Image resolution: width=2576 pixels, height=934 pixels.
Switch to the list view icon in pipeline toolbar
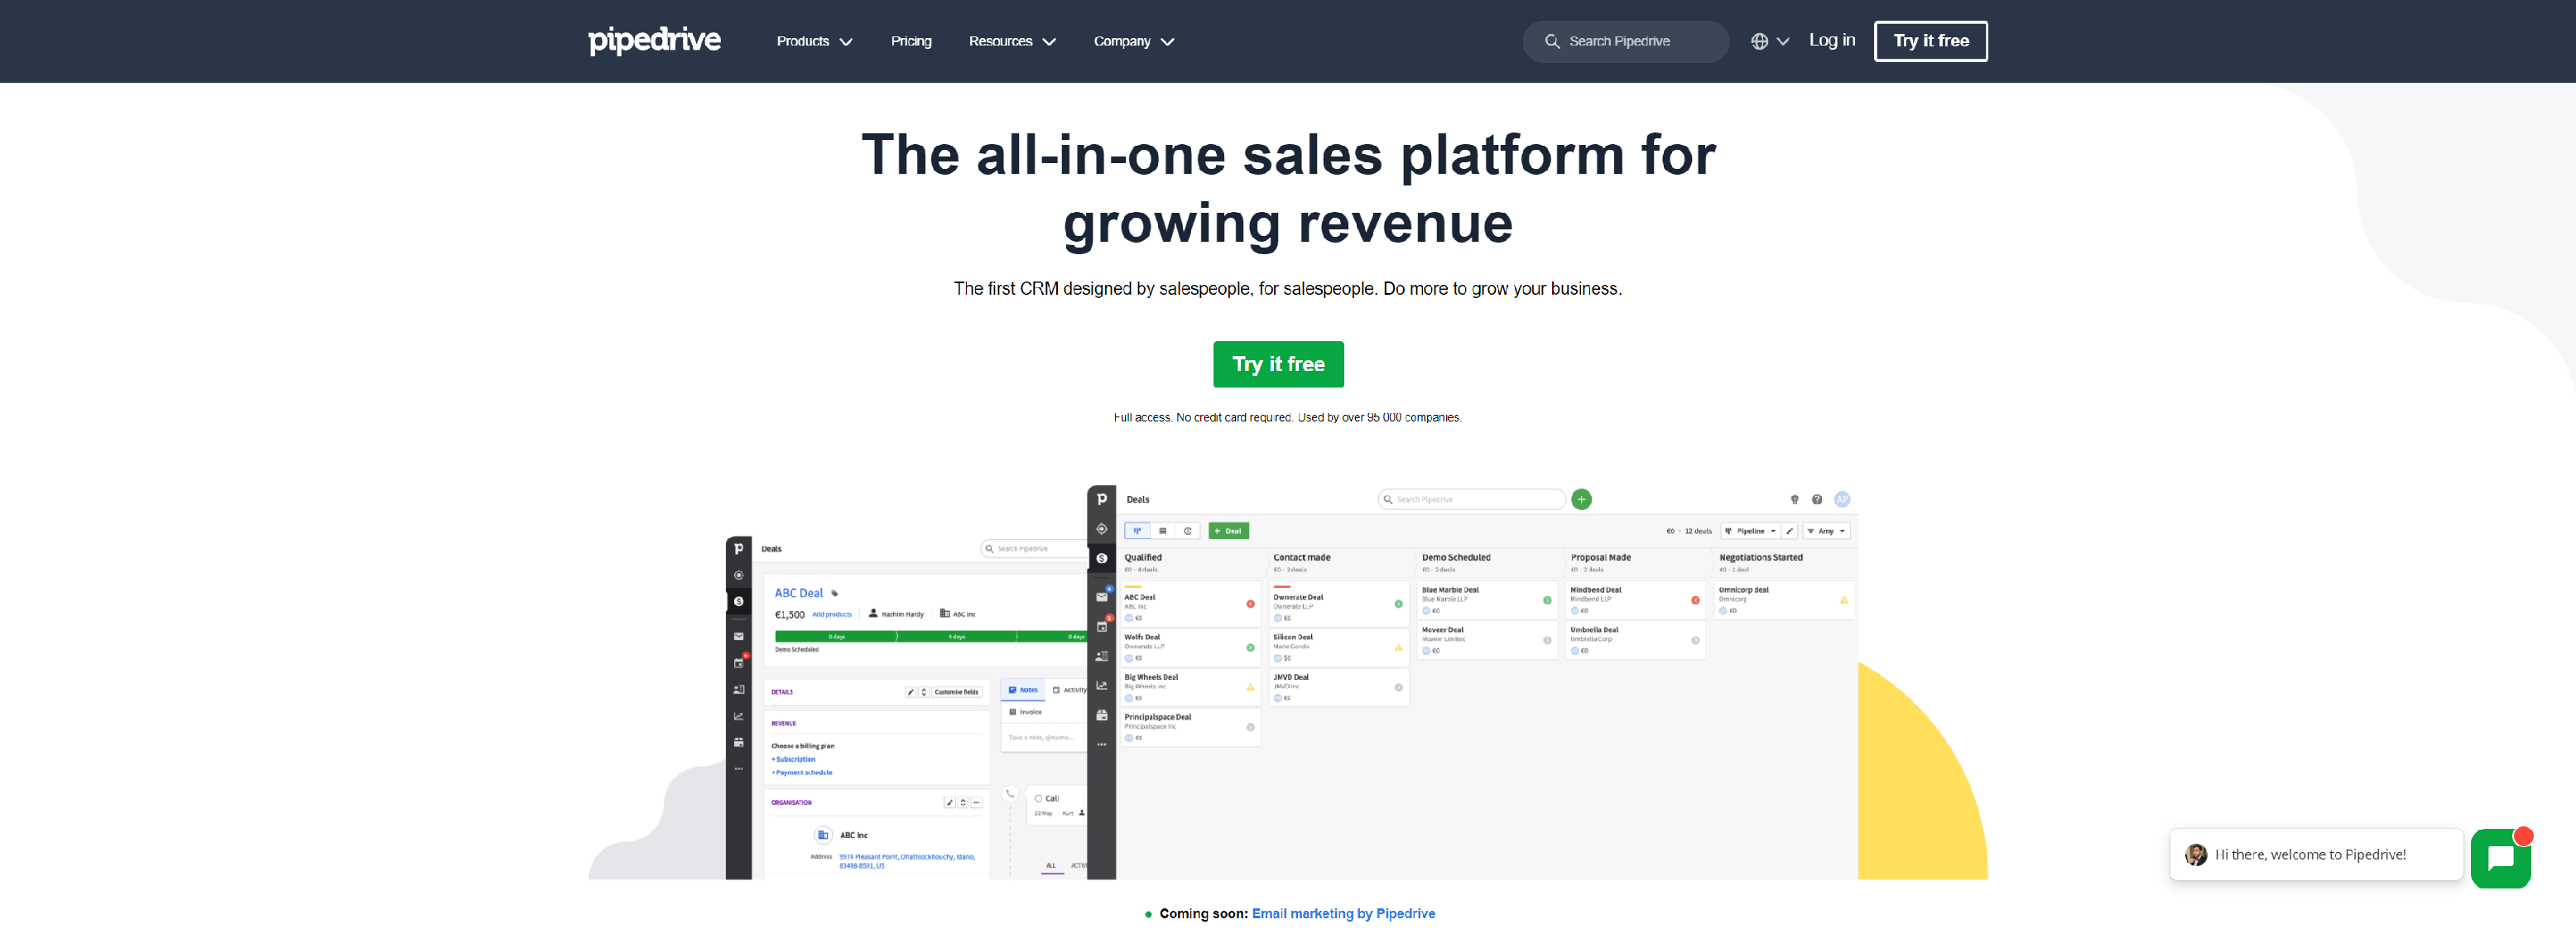(x=1162, y=531)
